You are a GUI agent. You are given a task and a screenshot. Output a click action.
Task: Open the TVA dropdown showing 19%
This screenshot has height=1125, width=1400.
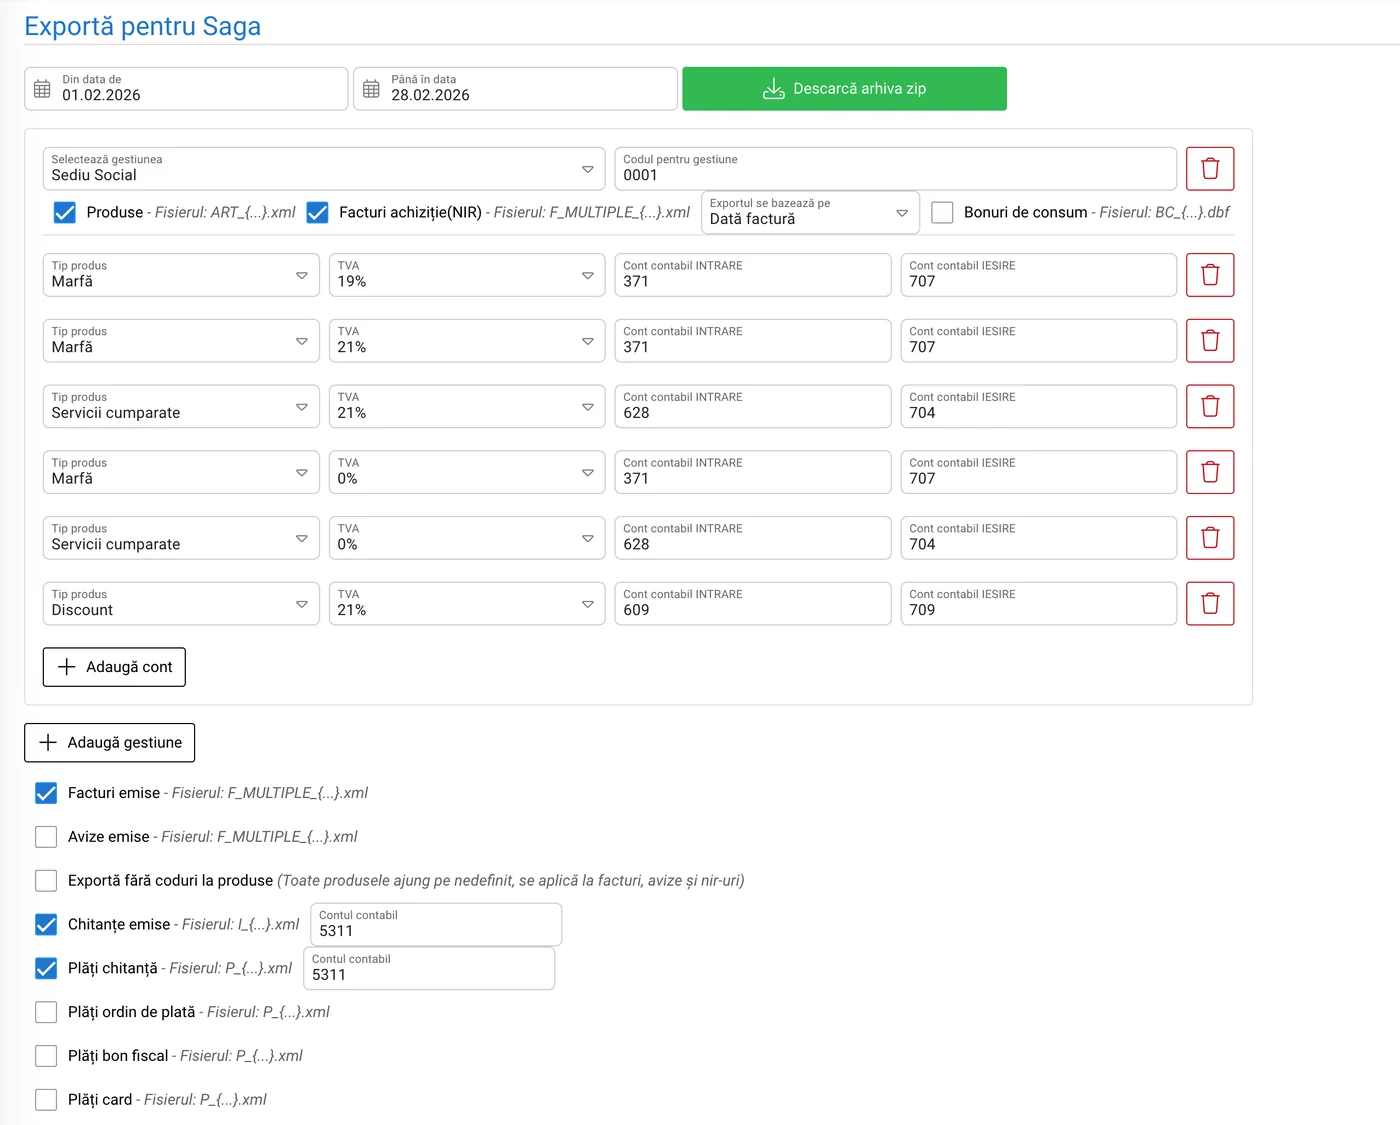[x=466, y=275]
